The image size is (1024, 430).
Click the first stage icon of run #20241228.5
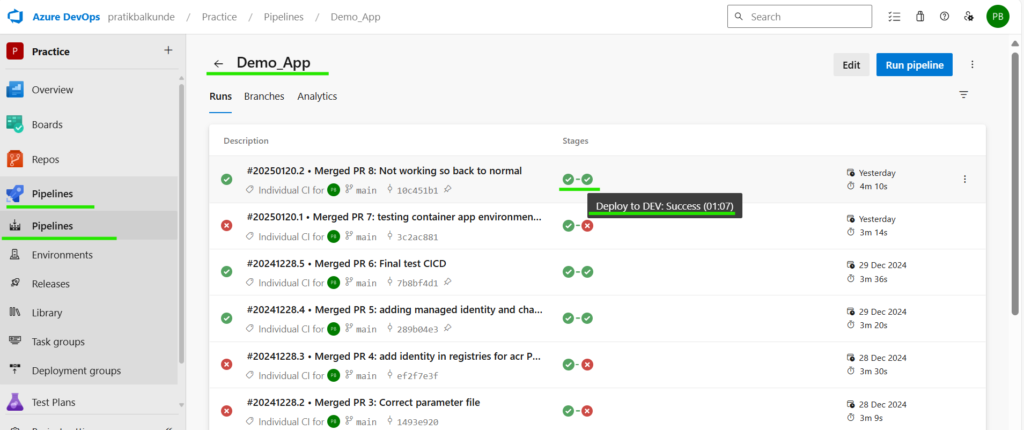pos(568,272)
